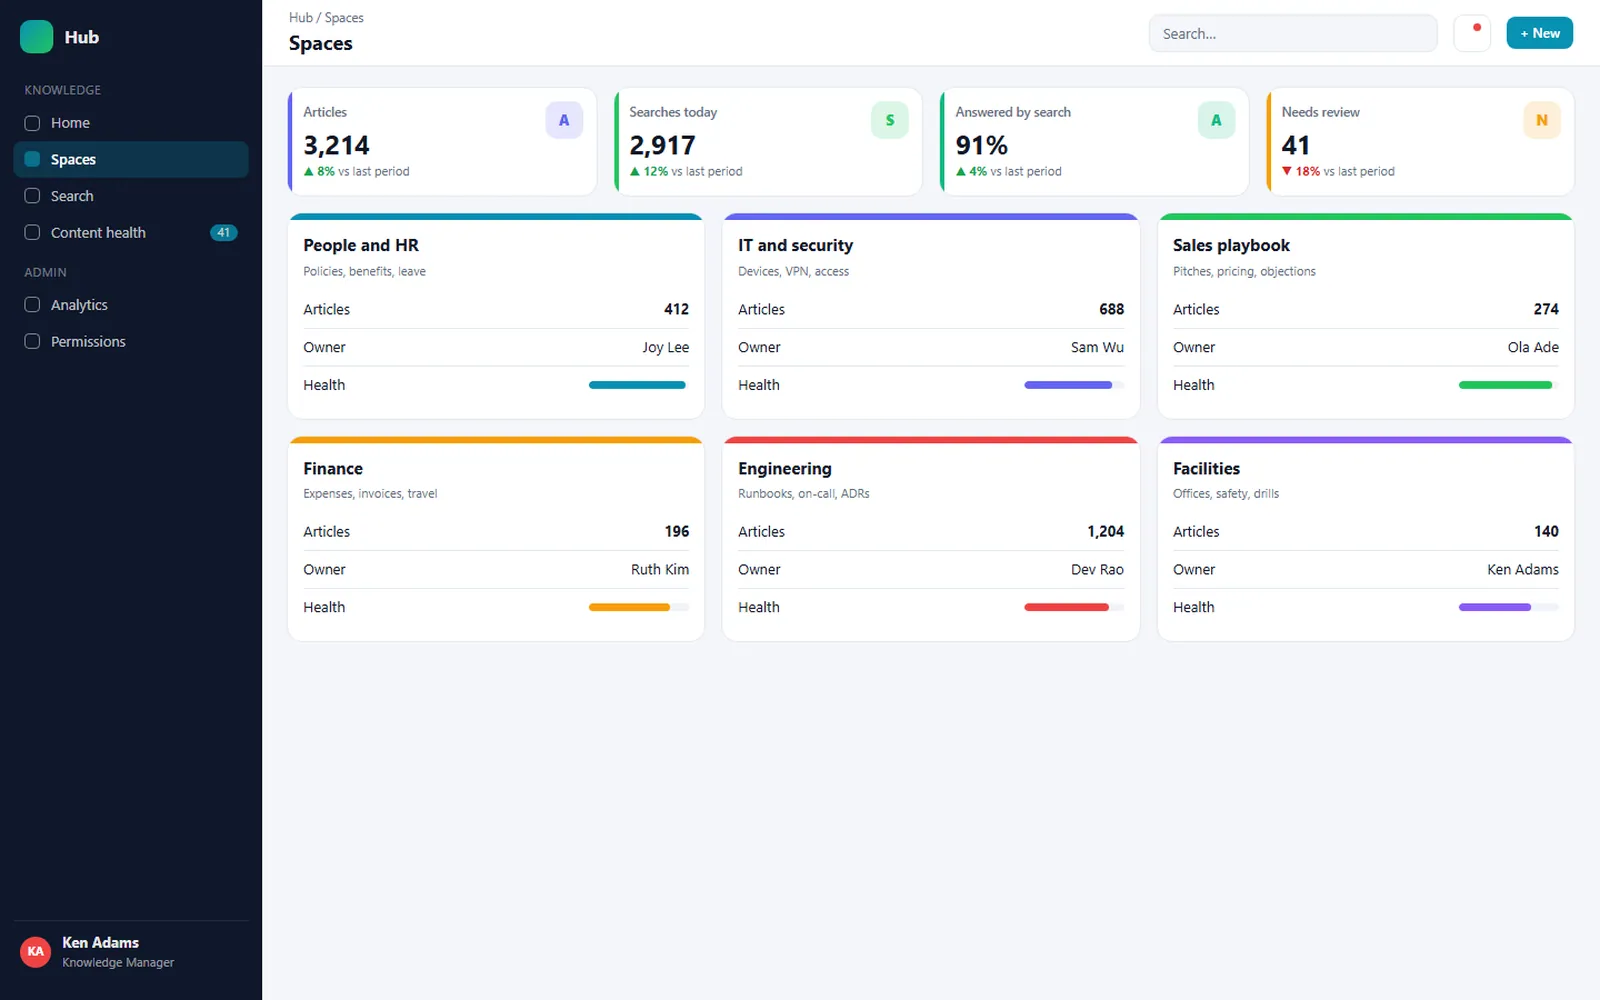Click the 41 needs review value

1295,145
